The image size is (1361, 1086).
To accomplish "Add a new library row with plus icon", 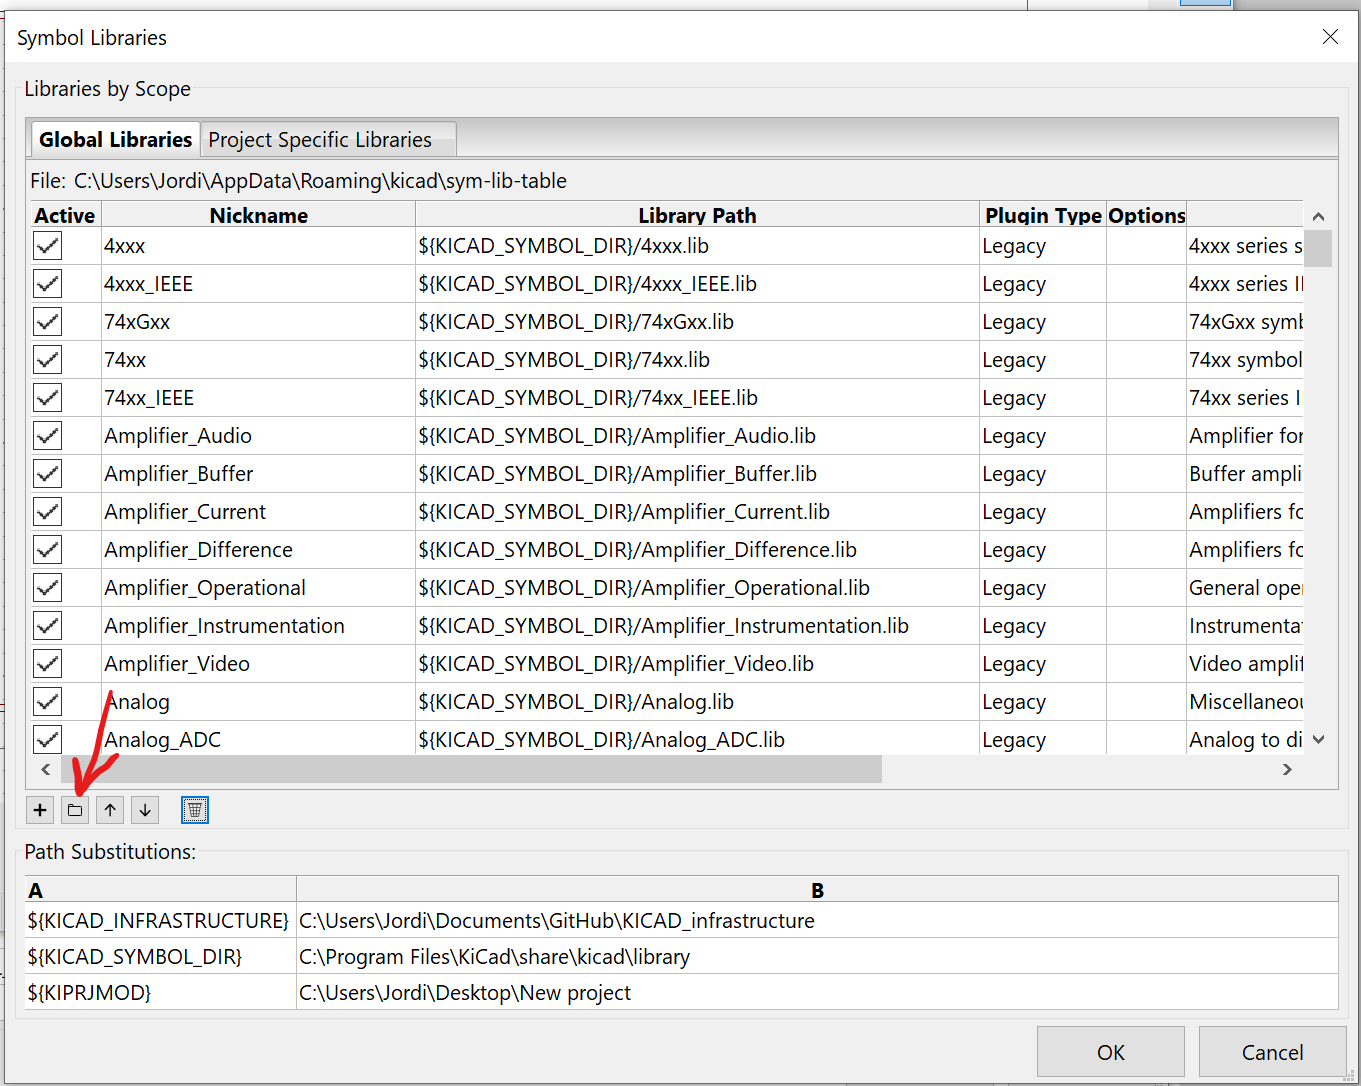I will [40, 810].
